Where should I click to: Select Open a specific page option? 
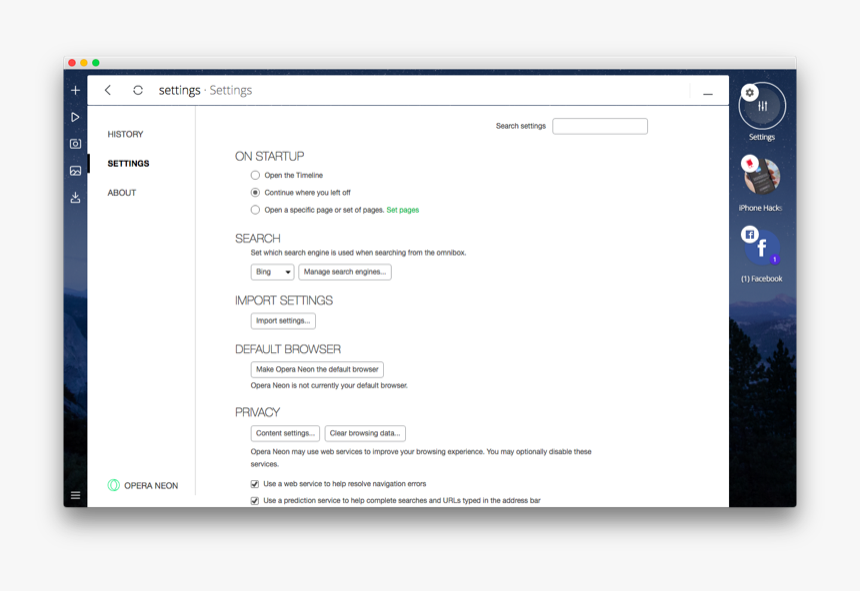pos(255,210)
